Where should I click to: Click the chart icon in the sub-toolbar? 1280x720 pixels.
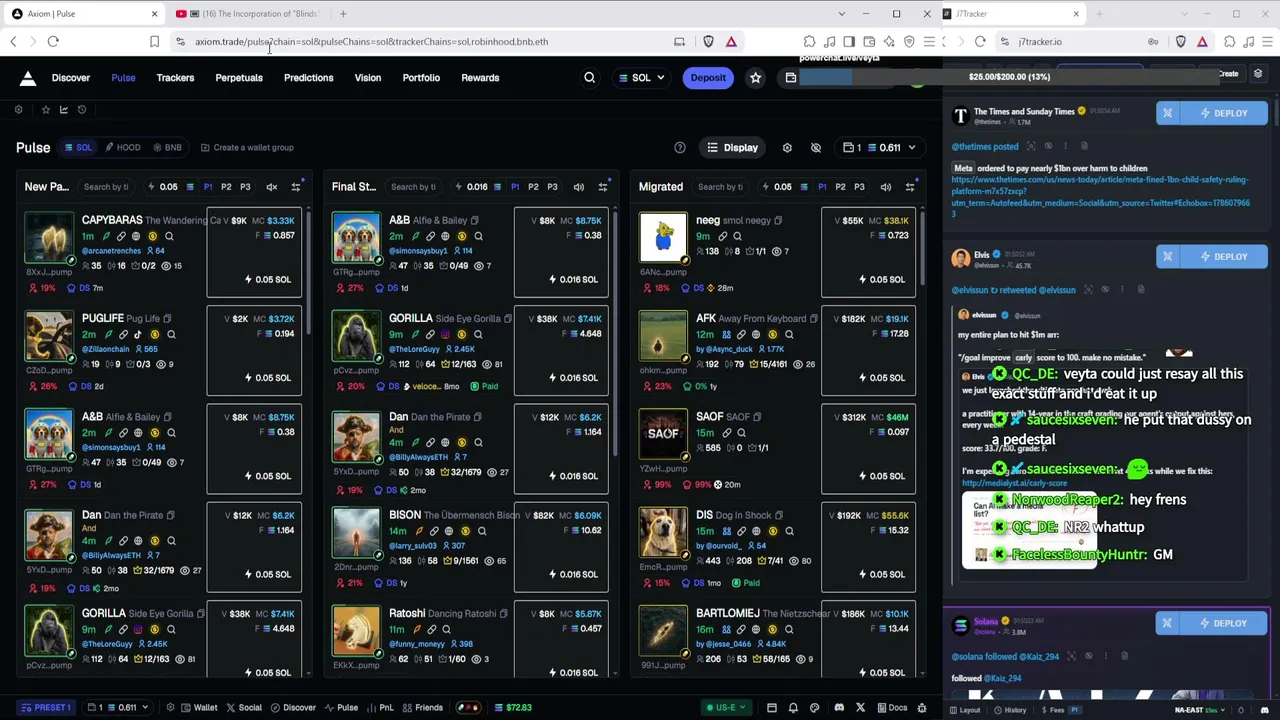63,110
